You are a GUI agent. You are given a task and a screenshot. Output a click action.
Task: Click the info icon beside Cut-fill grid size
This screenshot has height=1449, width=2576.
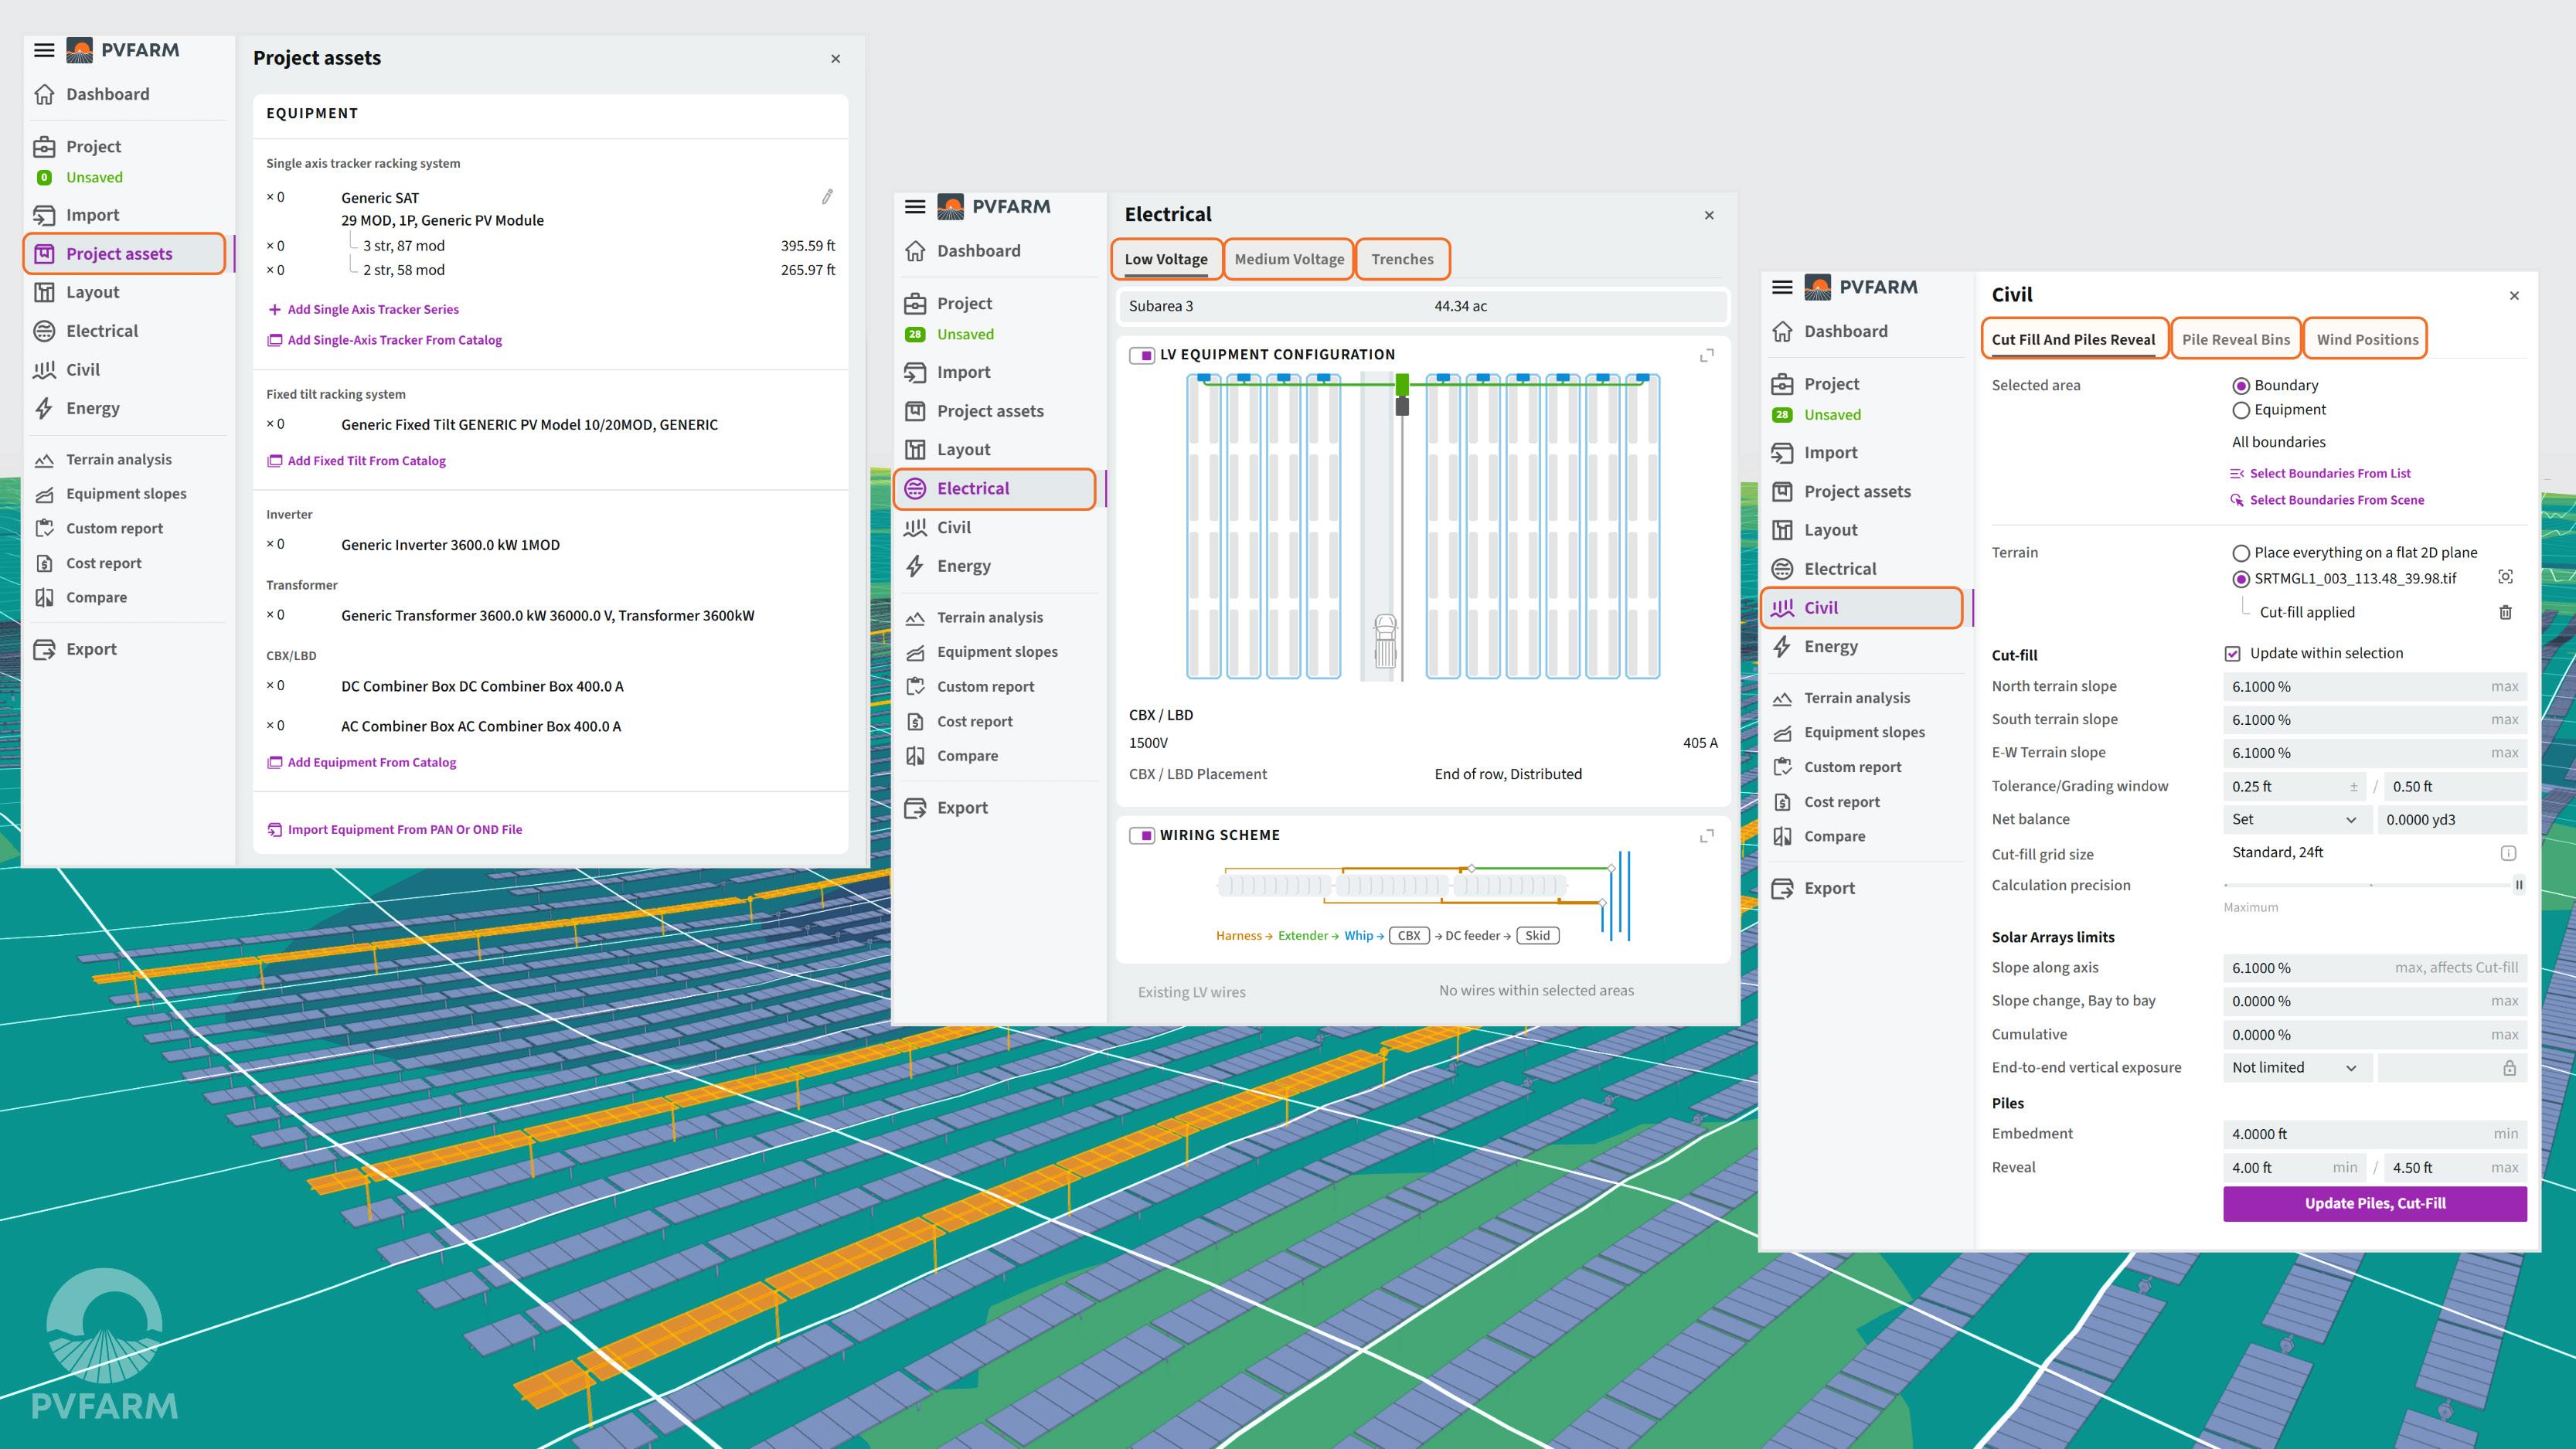pyautogui.click(x=2508, y=853)
